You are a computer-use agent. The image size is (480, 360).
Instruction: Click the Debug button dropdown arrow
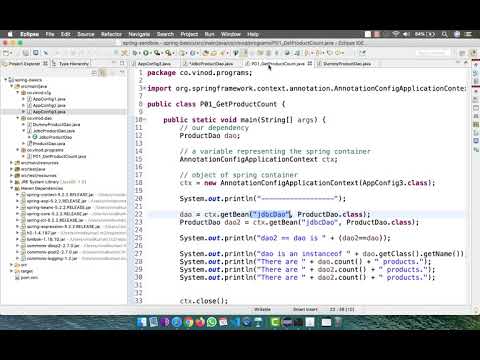(x=139, y=53)
